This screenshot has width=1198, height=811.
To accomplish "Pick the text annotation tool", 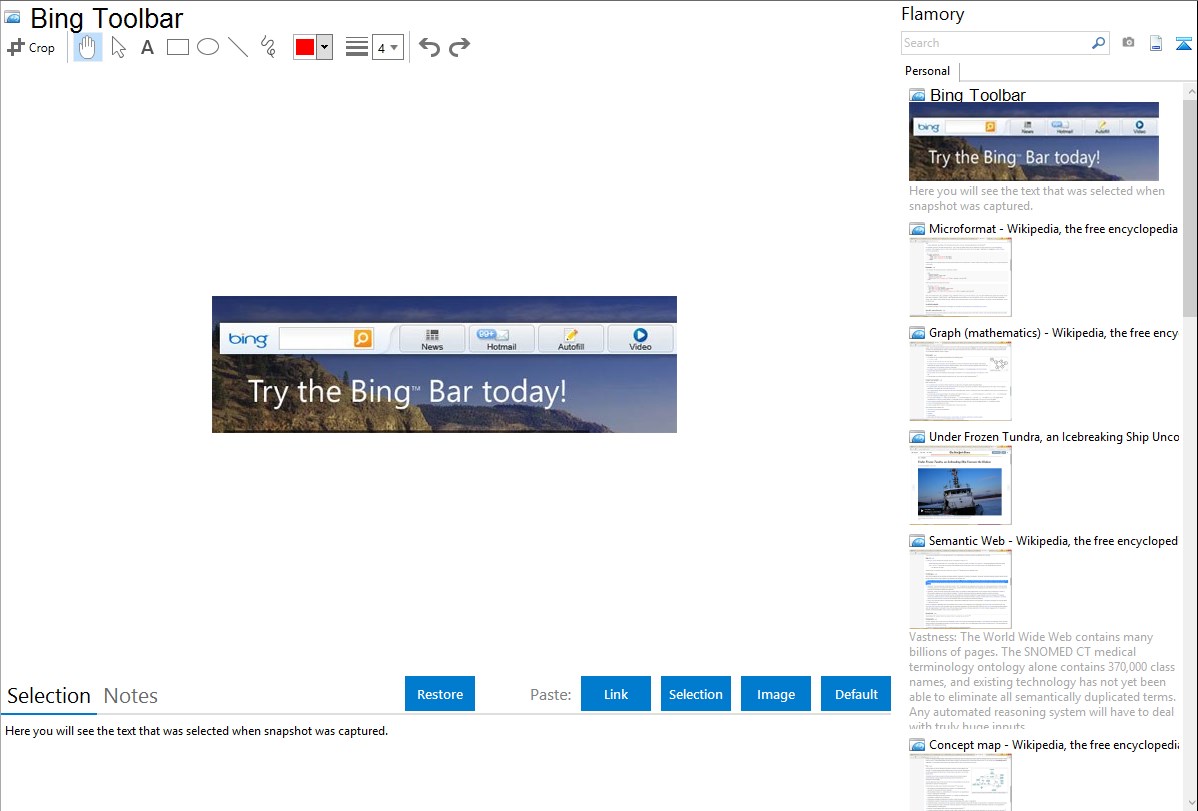I will 147,47.
